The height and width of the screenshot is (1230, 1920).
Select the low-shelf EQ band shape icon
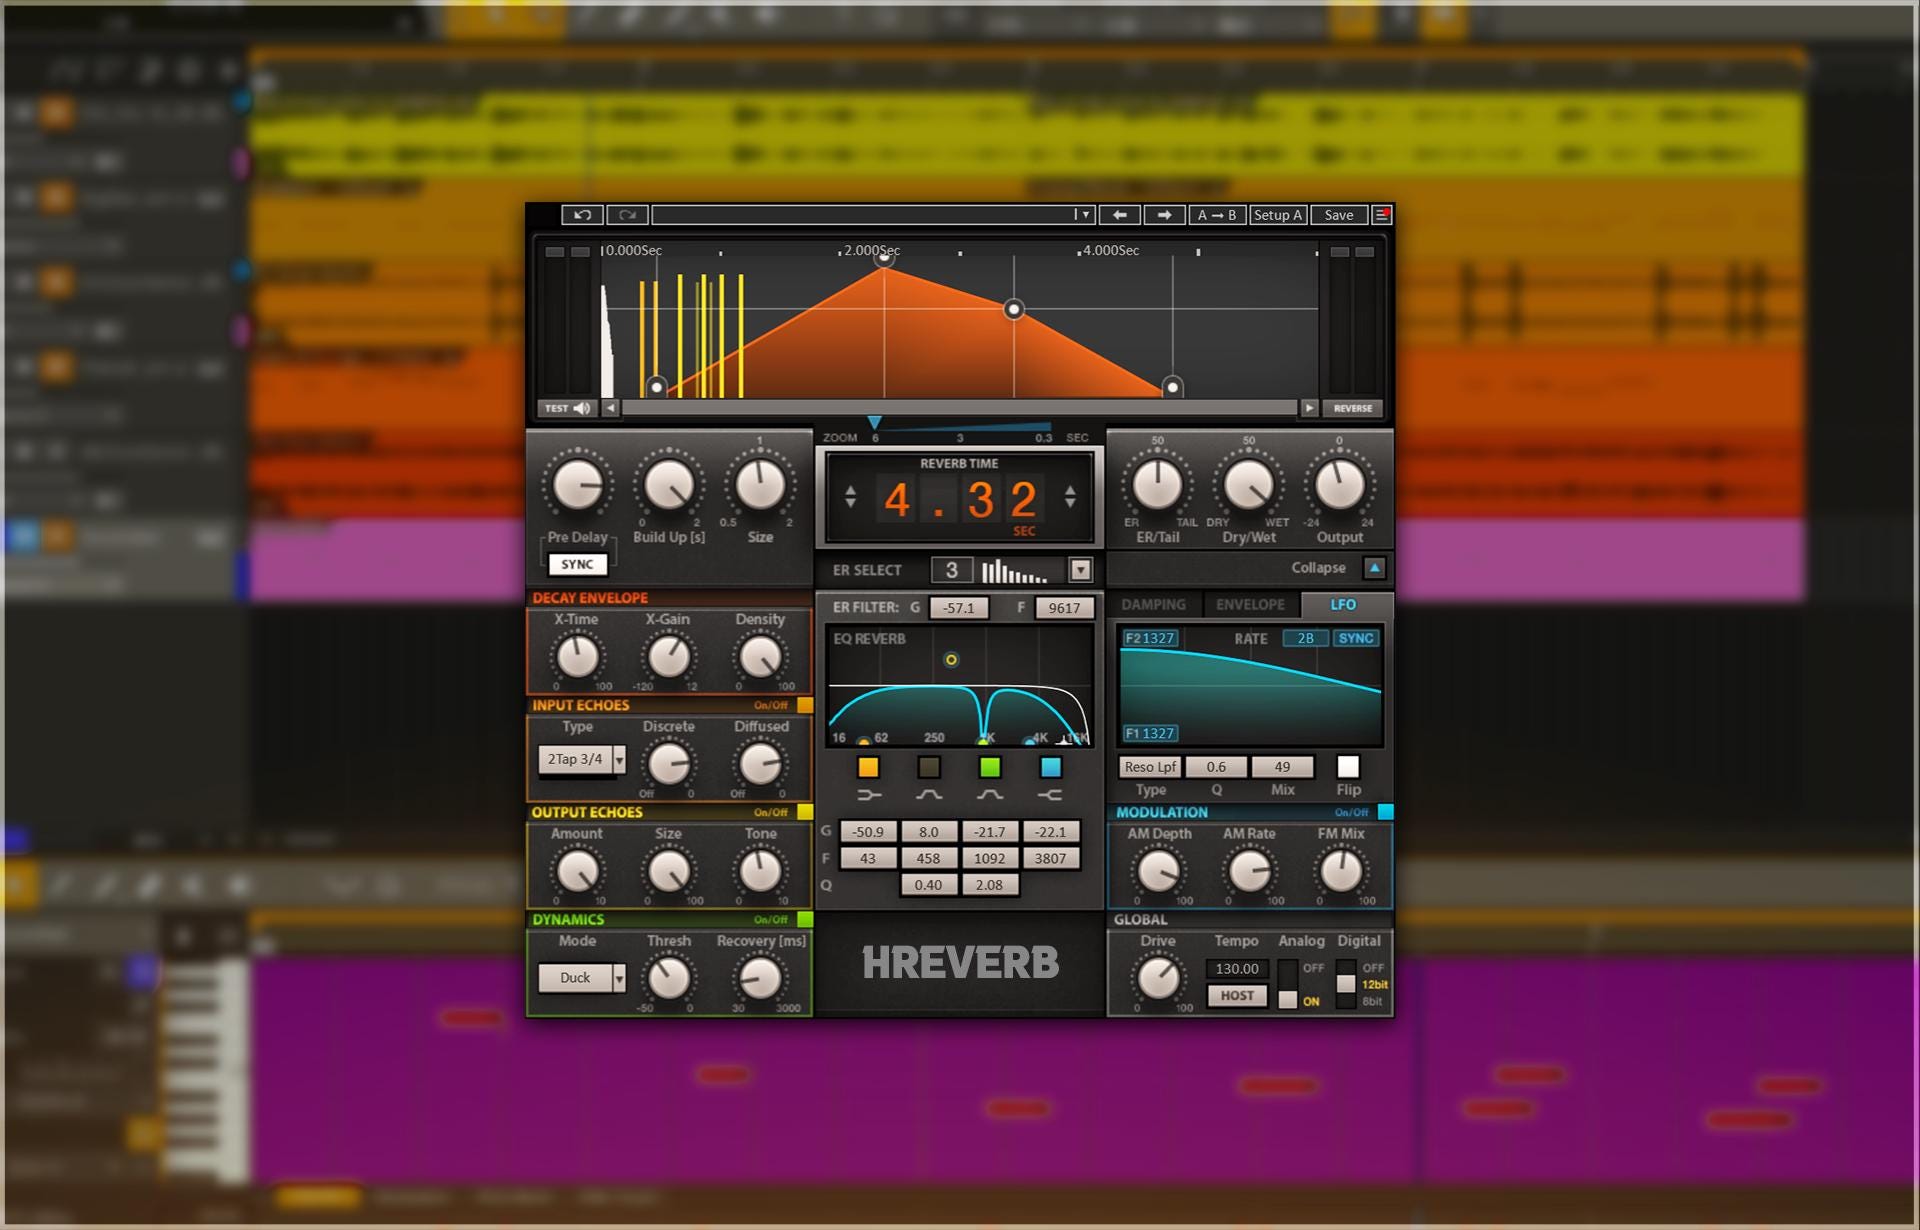[868, 795]
